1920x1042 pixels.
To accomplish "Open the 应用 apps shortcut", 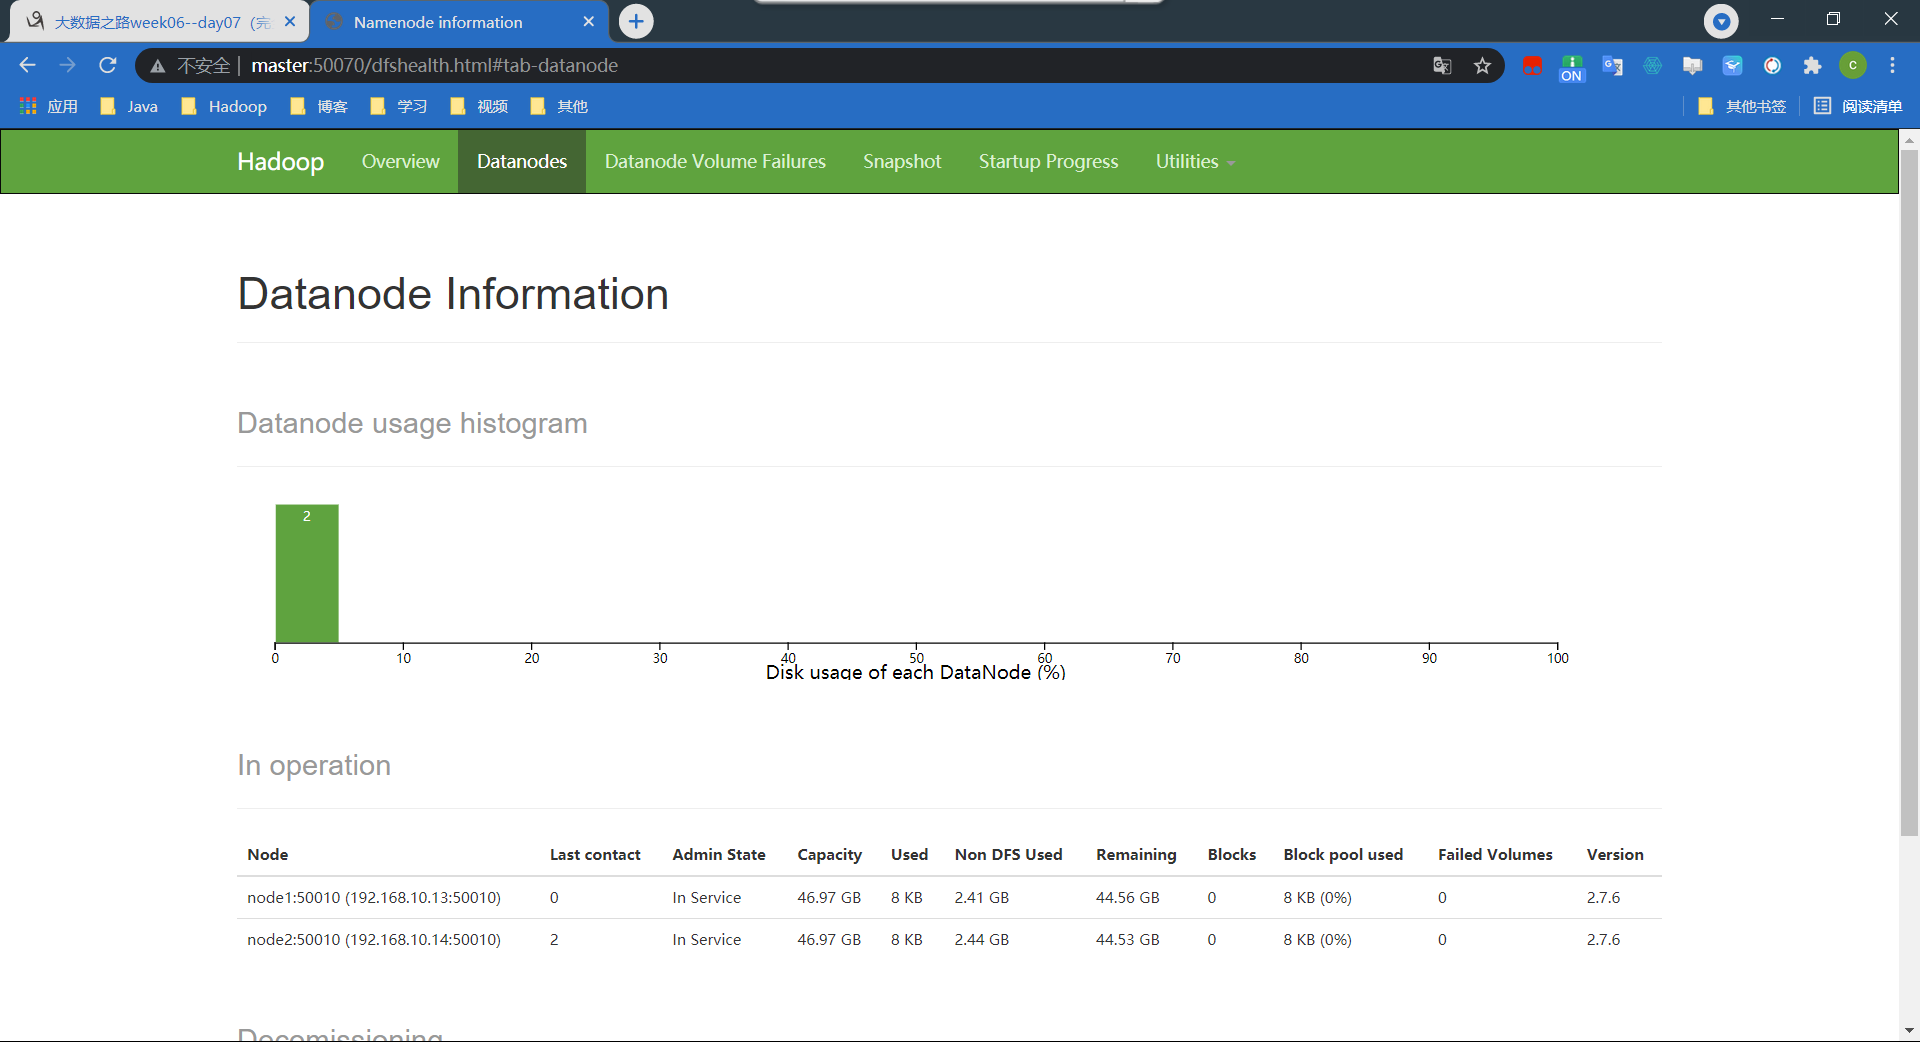I will click(49, 106).
